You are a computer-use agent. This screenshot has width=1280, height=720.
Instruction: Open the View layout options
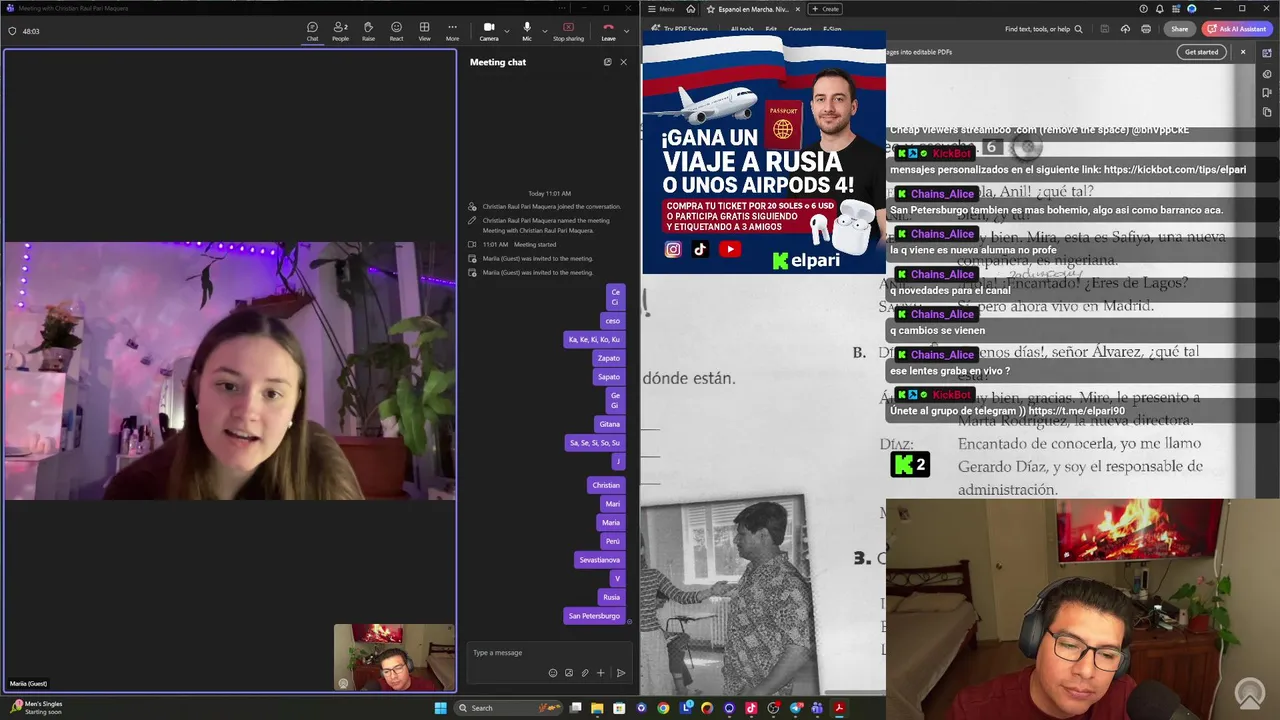424,31
